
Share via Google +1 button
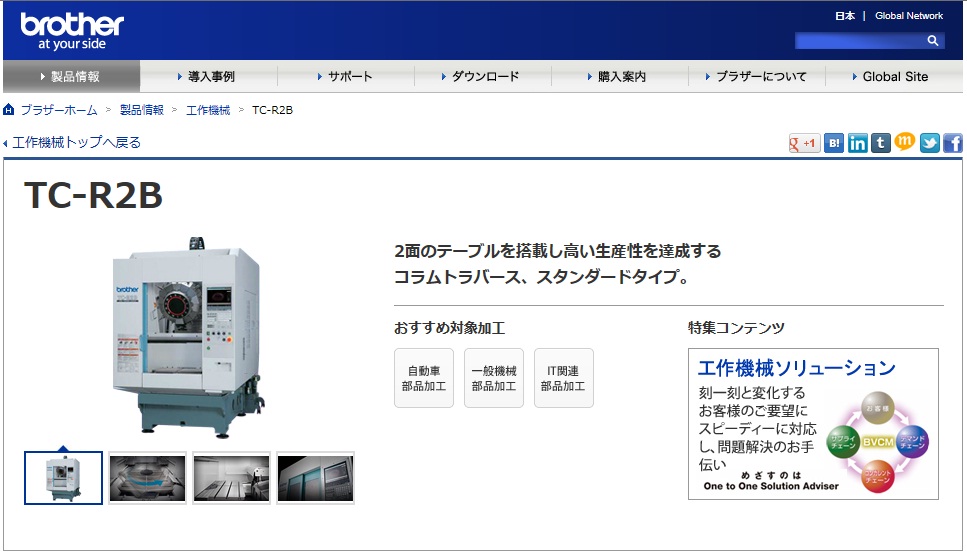tap(804, 143)
